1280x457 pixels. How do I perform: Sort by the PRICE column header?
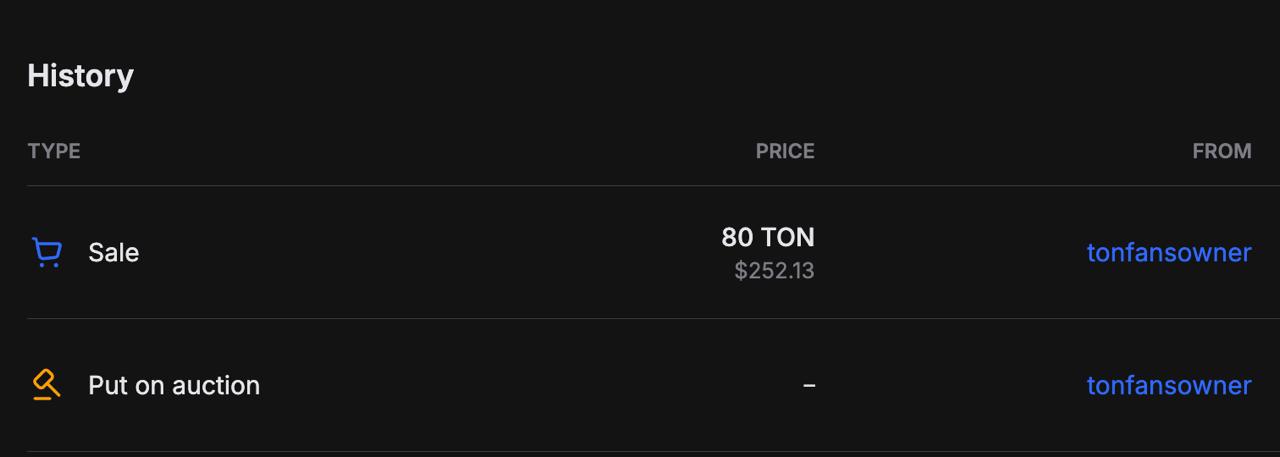785,151
